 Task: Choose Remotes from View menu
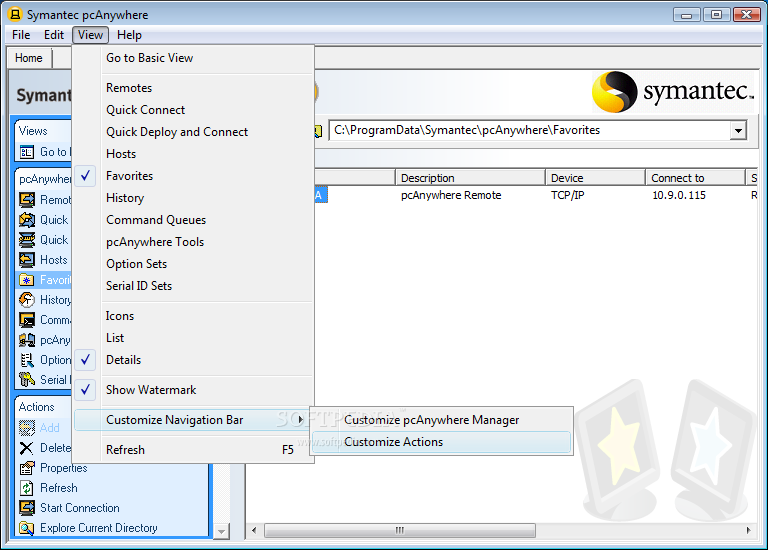click(193, 88)
